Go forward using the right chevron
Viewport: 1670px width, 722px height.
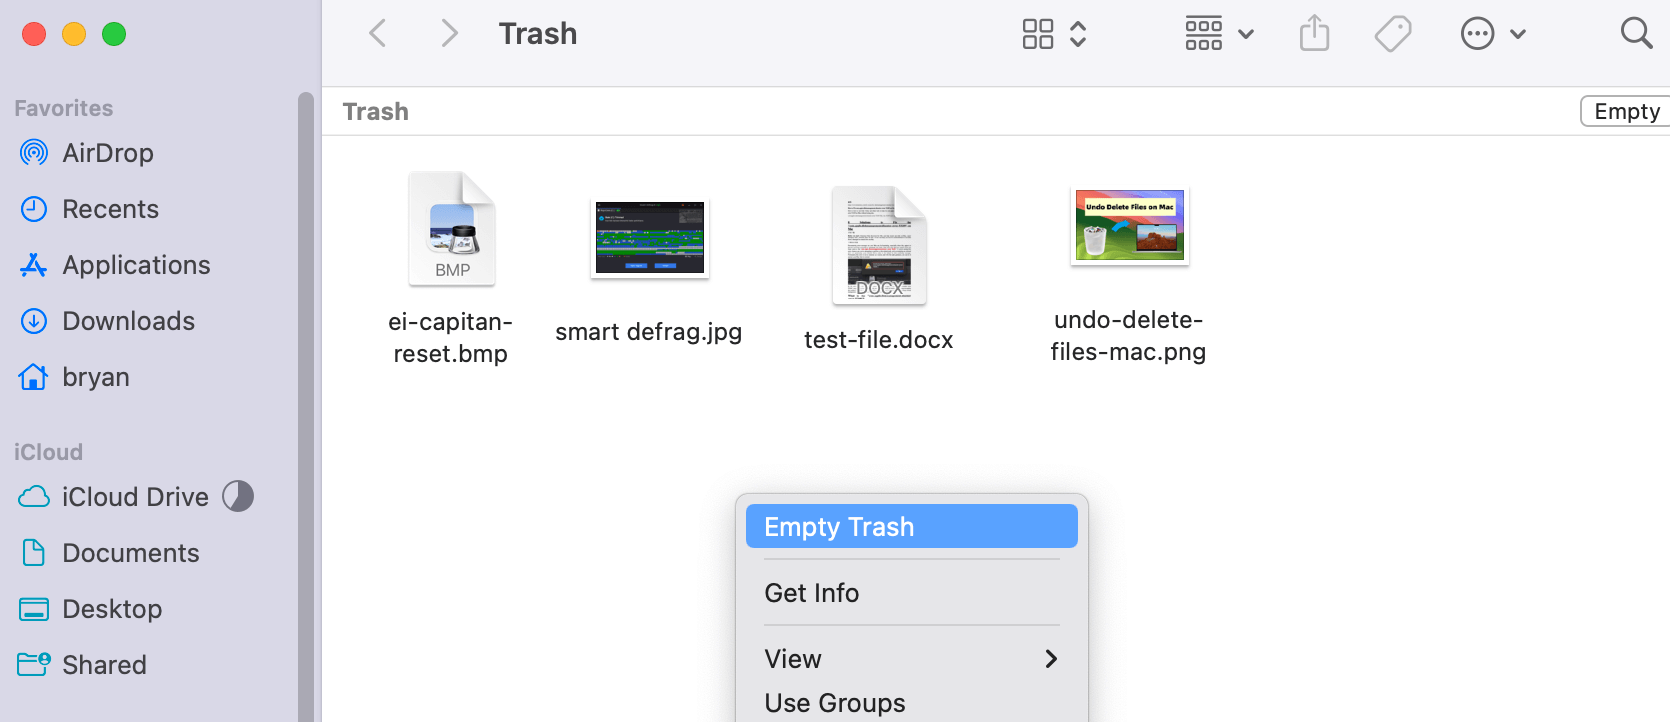[x=449, y=34]
